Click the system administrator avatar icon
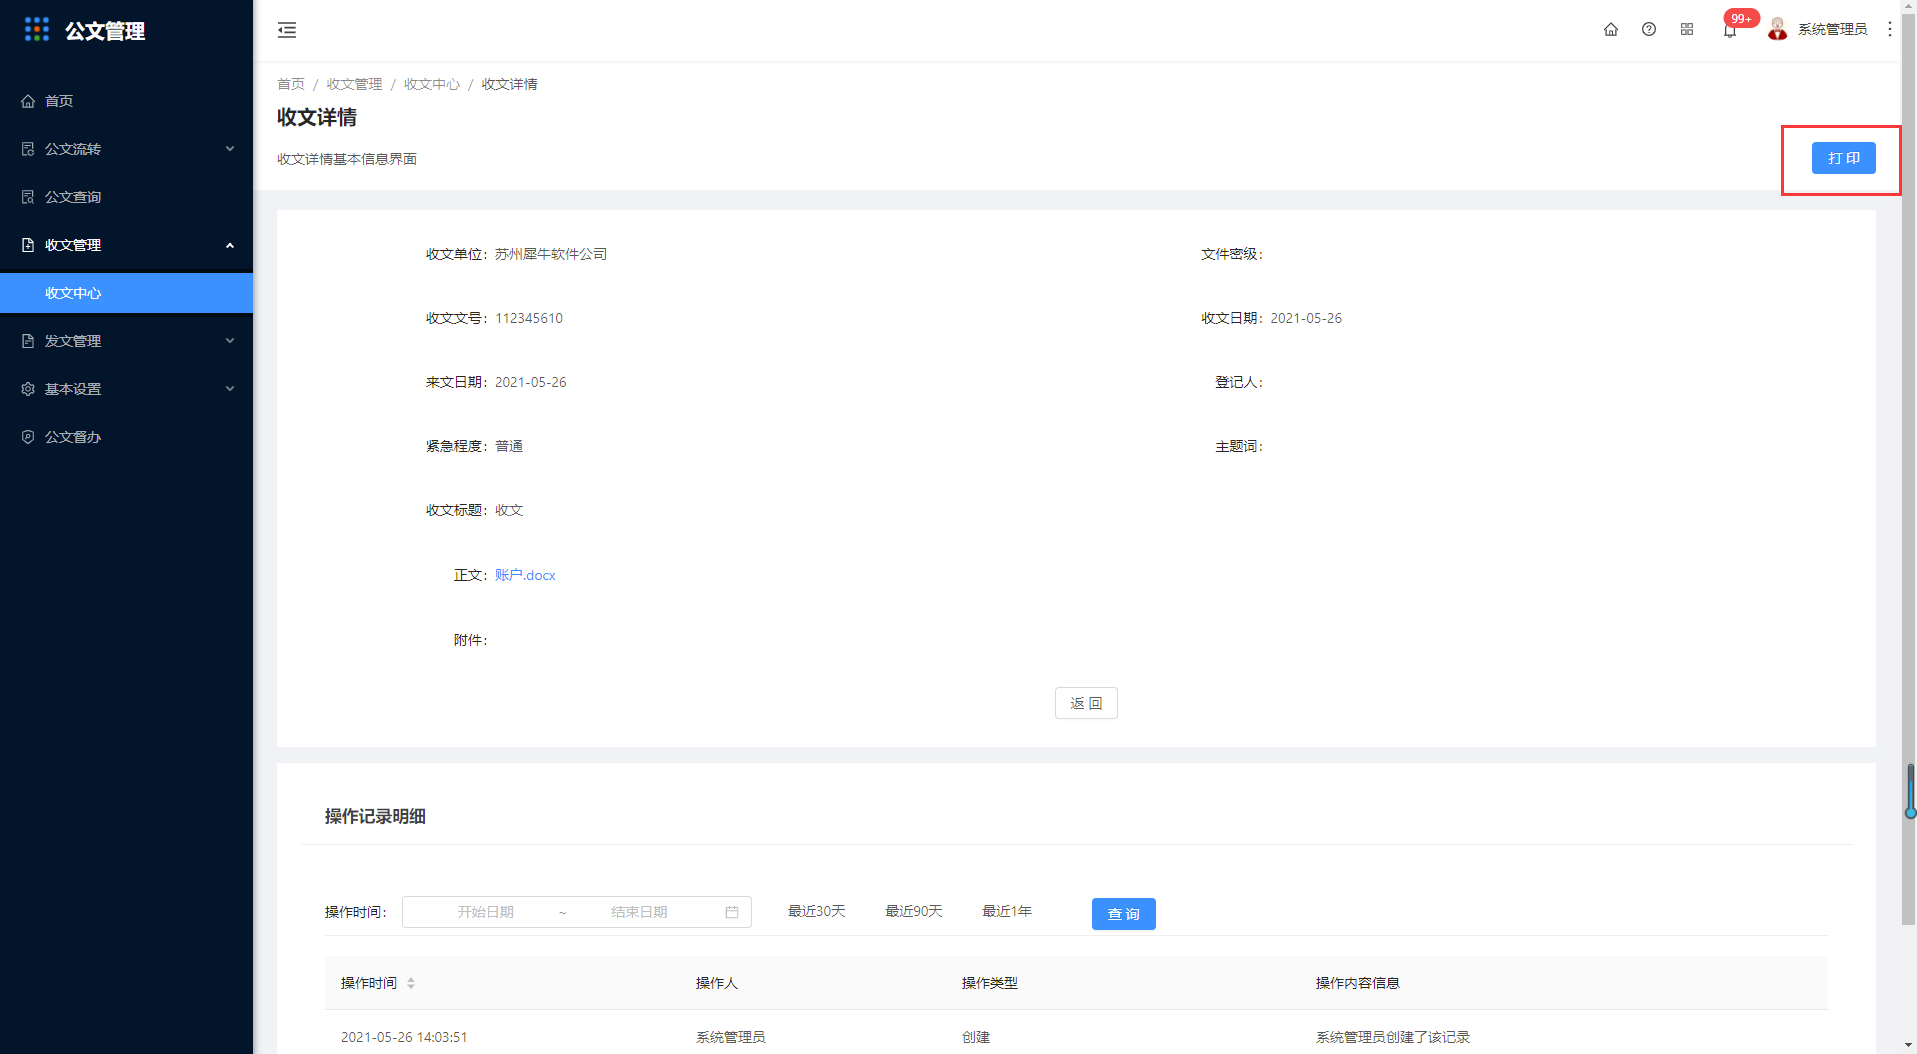Viewport: 1917px width, 1054px height. pyautogui.click(x=1777, y=29)
